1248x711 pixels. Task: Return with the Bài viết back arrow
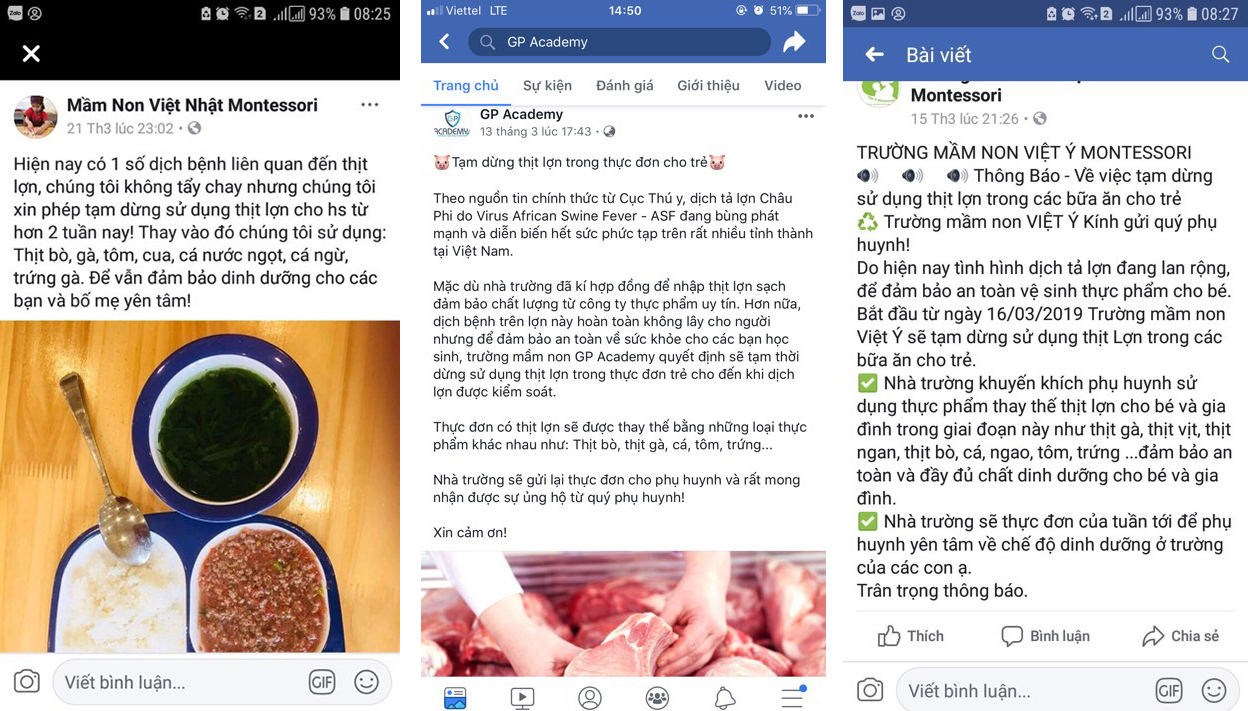click(x=875, y=55)
